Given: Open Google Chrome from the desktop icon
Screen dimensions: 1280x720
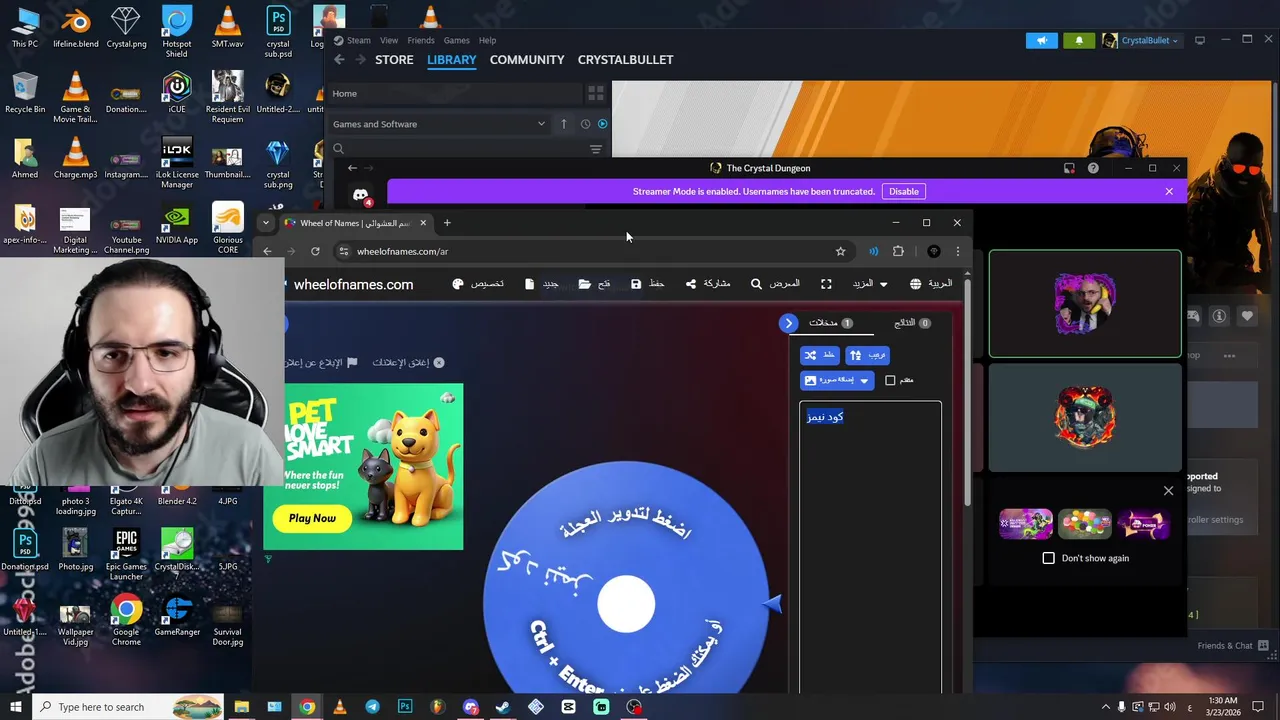Looking at the screenshot, I should point(126,620).
